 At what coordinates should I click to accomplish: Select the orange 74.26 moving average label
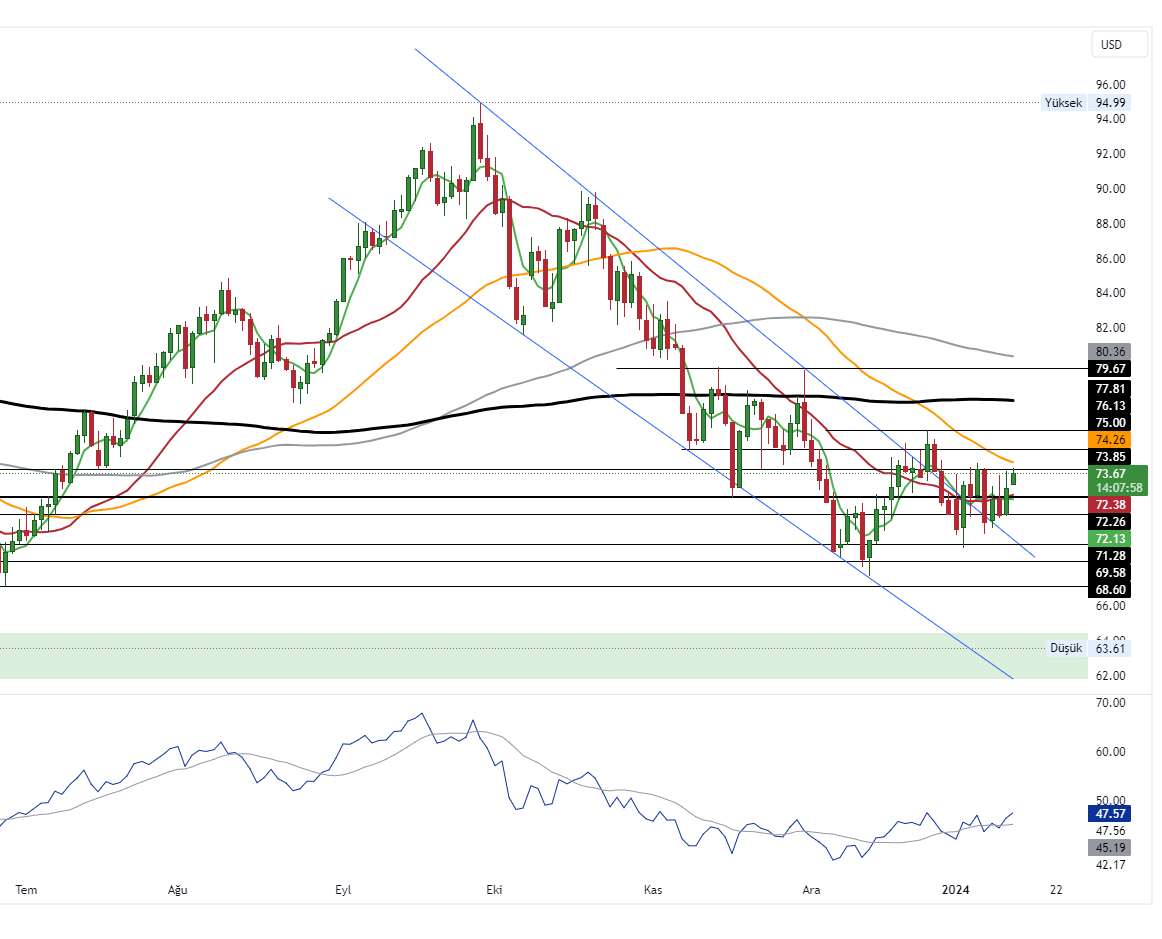point(1111,439)
